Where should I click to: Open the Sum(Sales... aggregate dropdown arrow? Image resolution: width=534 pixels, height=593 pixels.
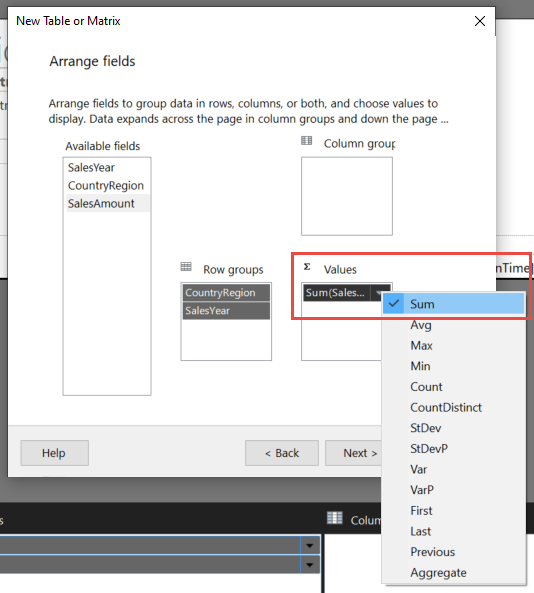379,293
